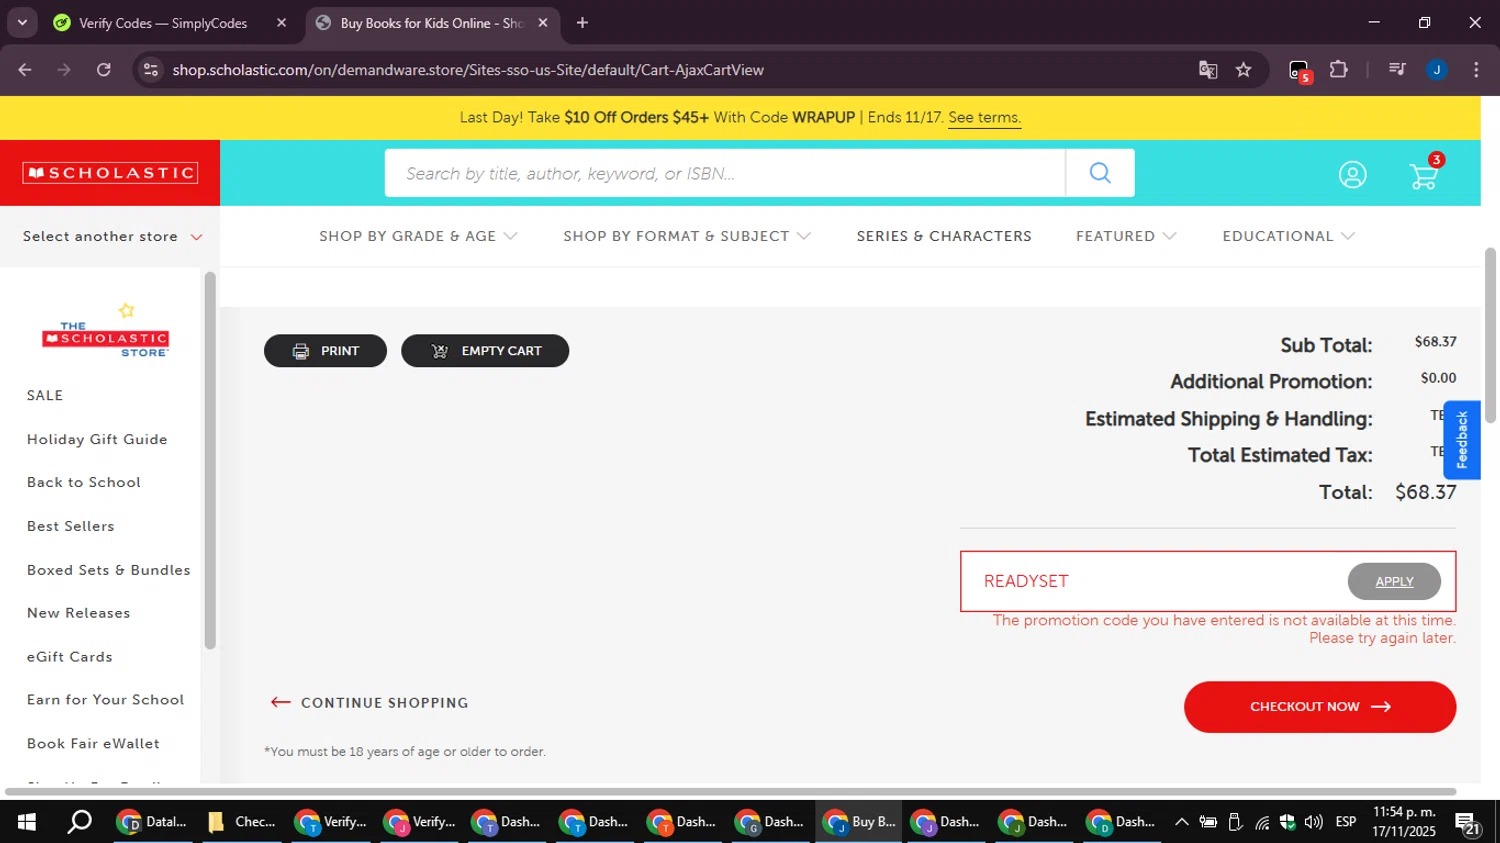1500x843 pixels.
Task: Expand Select another store dropdown
Action: (x=112, y=236)
